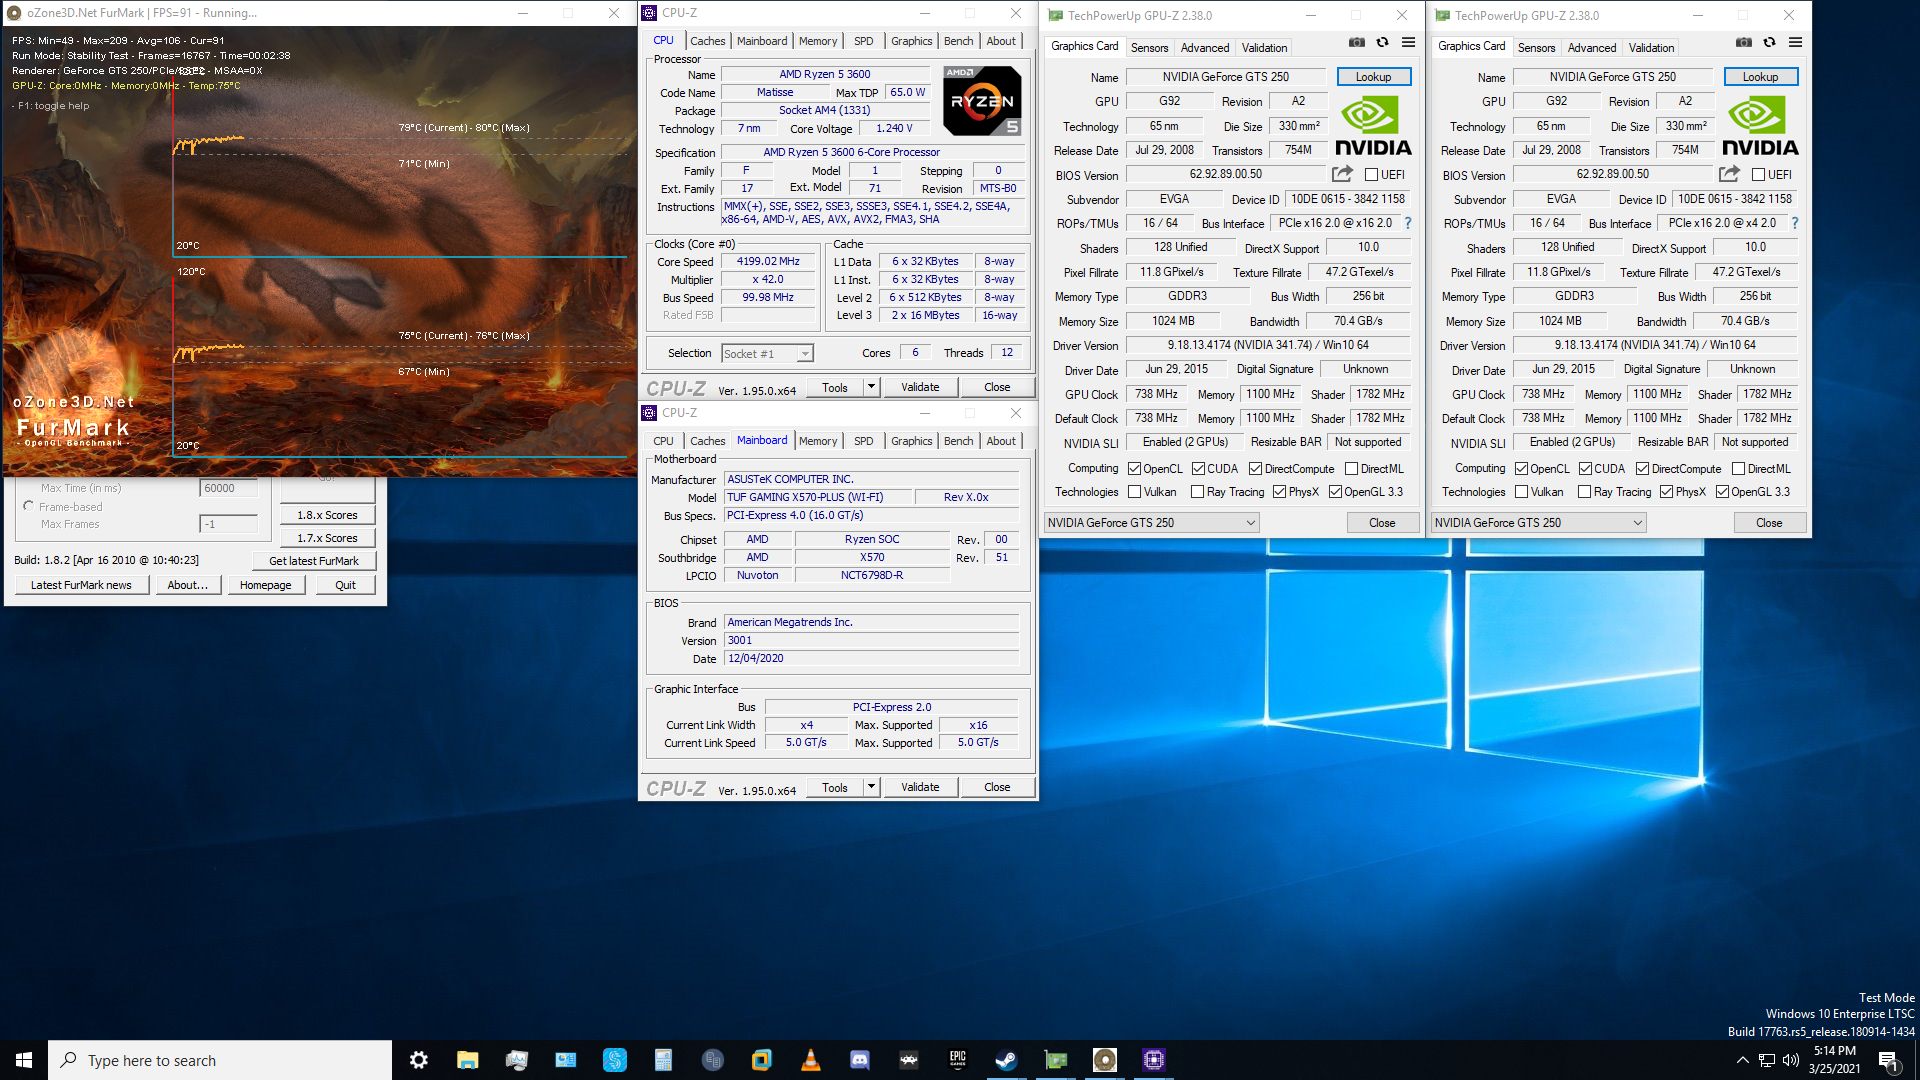Click Close button in right GPU-Z window
This screenshot has width=1920, height=1080.
click(x=1769, y=523)
